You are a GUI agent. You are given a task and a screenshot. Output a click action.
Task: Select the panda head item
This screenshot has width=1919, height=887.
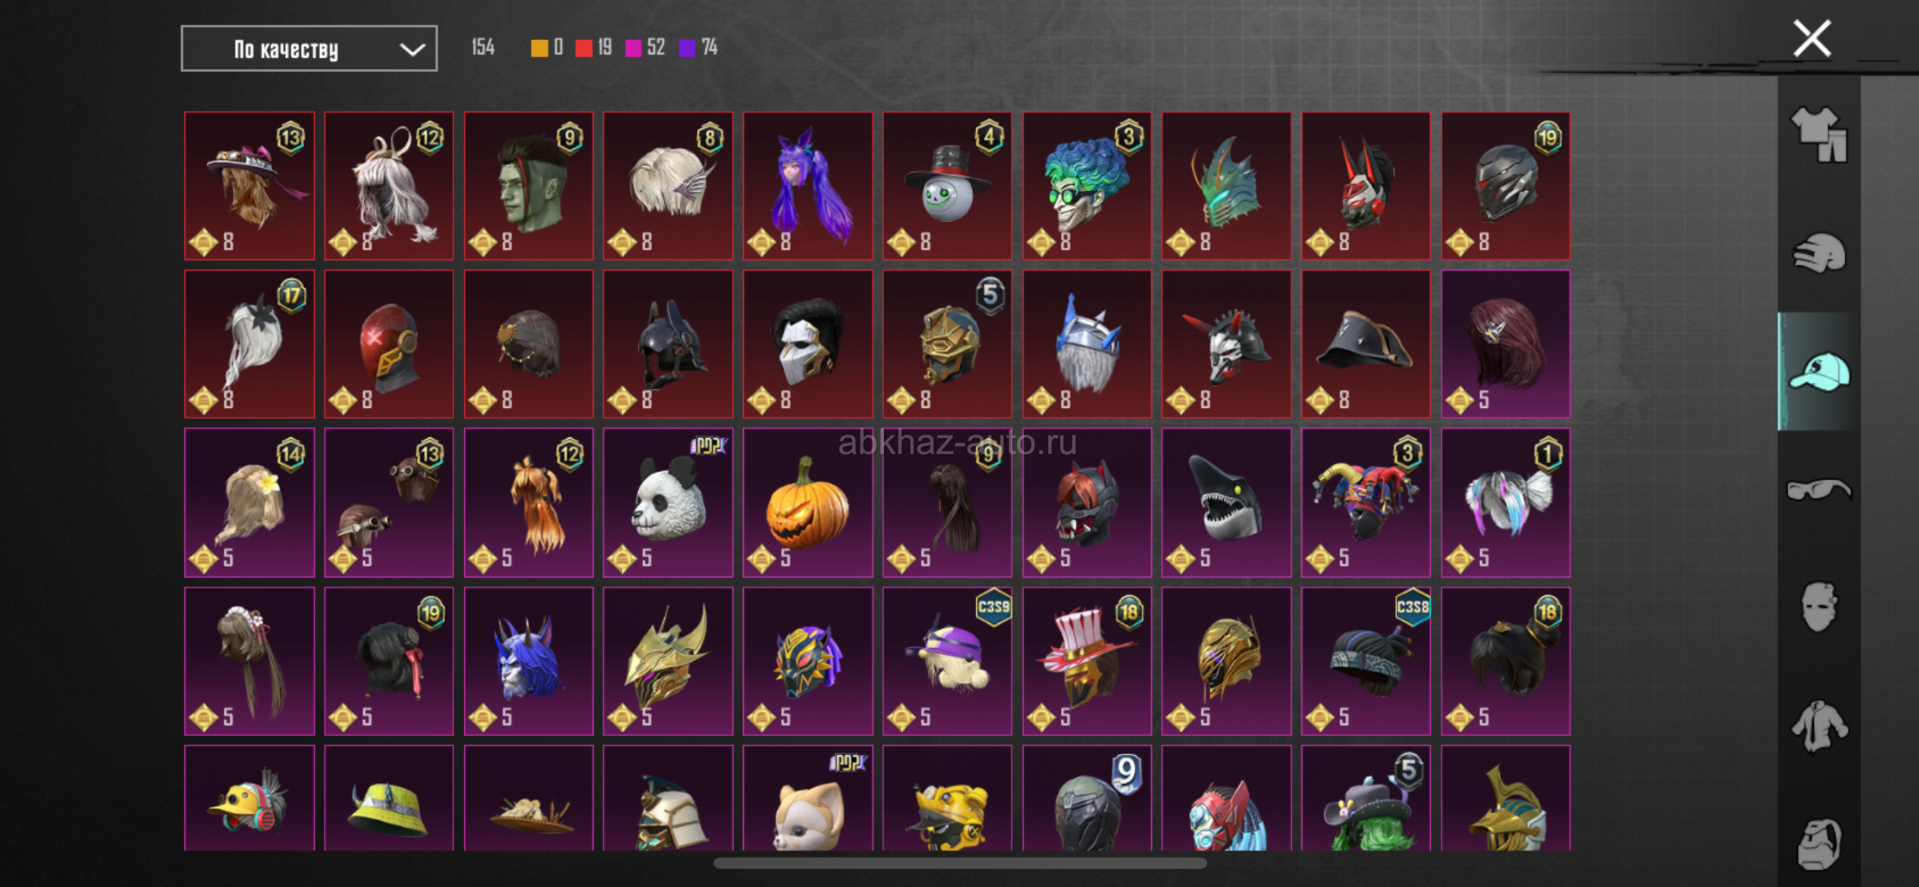(x=668, y=503)
